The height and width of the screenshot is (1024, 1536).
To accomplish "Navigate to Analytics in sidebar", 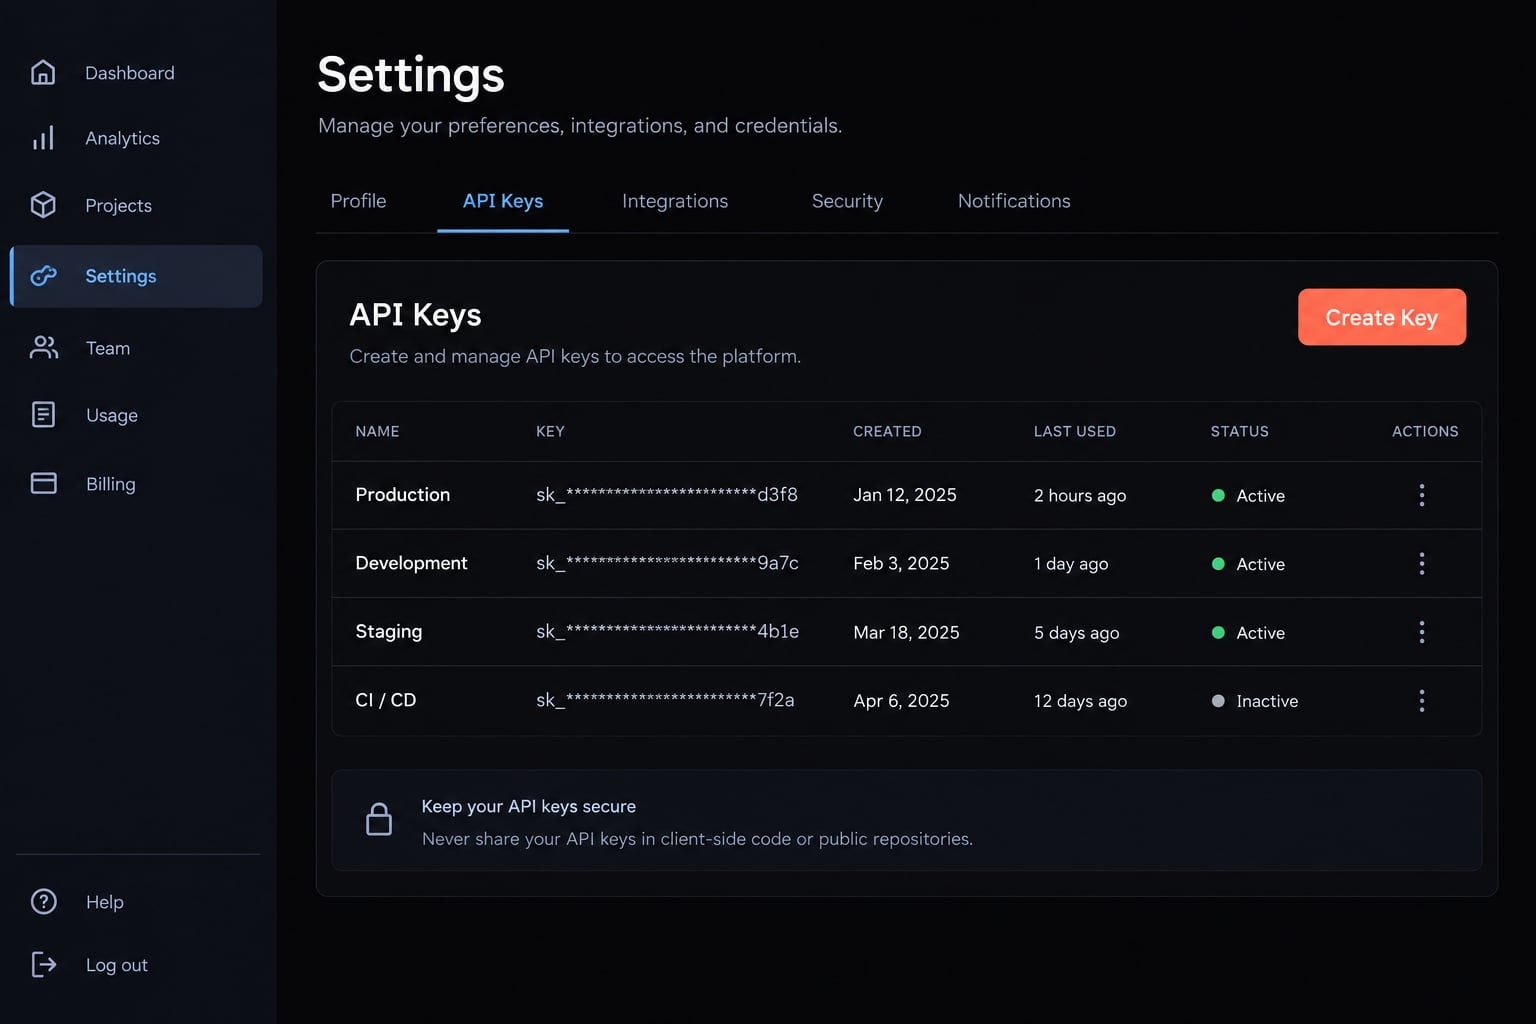I will (122, 138).
